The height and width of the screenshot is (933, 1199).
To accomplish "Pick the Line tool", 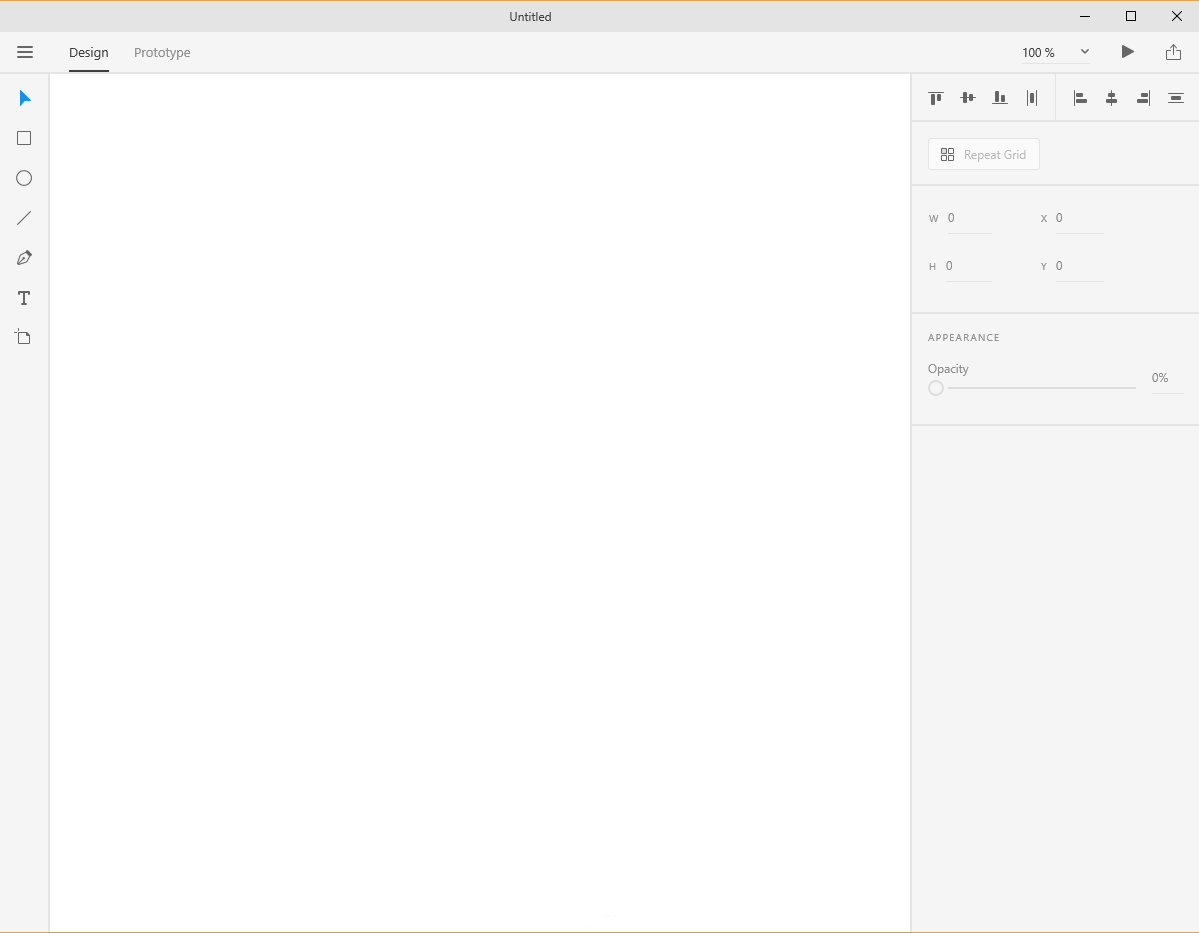I will coord(24,218).
